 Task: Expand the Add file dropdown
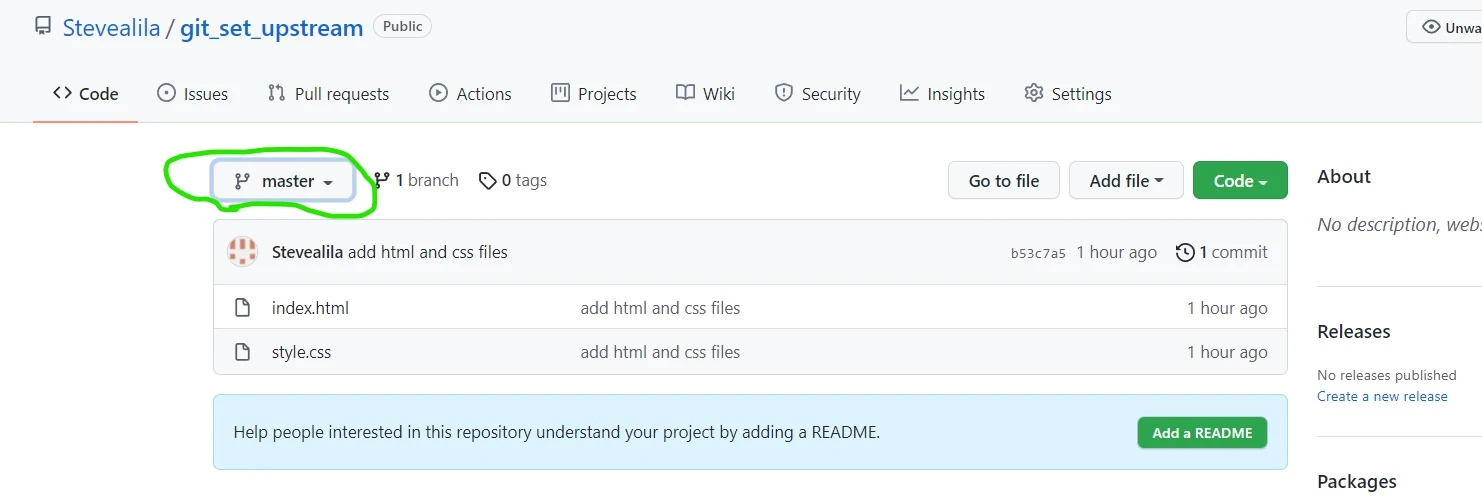(x=1126, y=181)
